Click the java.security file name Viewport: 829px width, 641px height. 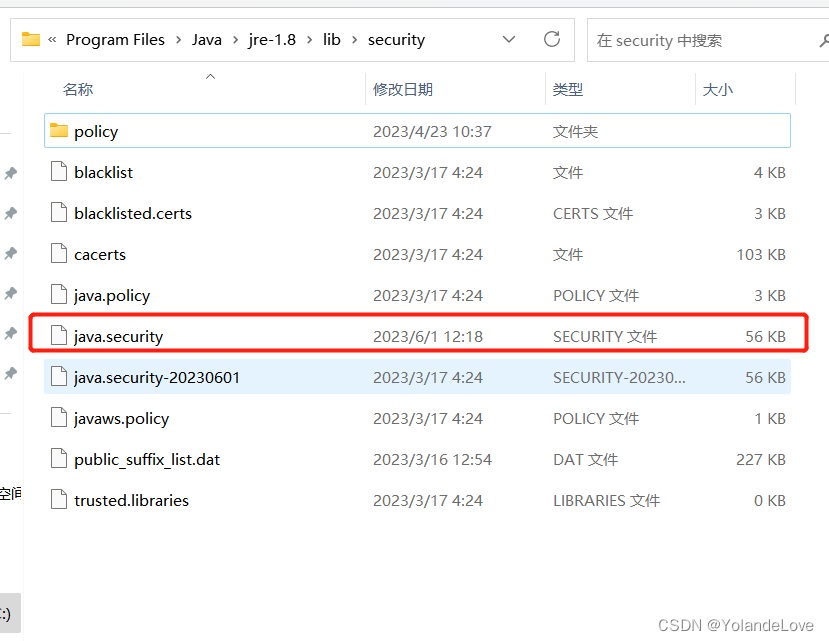coord(118,337)
